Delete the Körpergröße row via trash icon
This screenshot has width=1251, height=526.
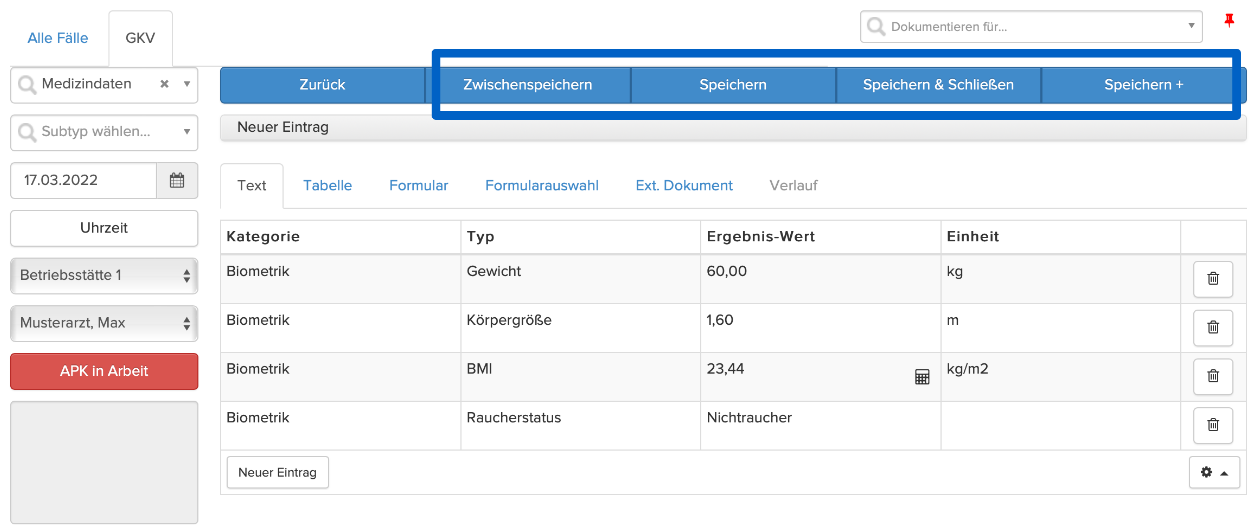(1213, 327)
